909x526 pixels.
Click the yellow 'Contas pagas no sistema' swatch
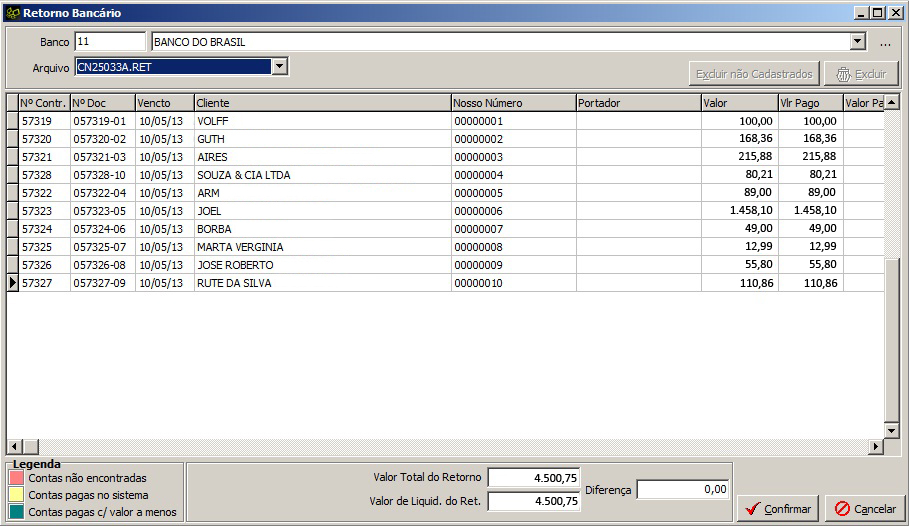click(17, 495)
